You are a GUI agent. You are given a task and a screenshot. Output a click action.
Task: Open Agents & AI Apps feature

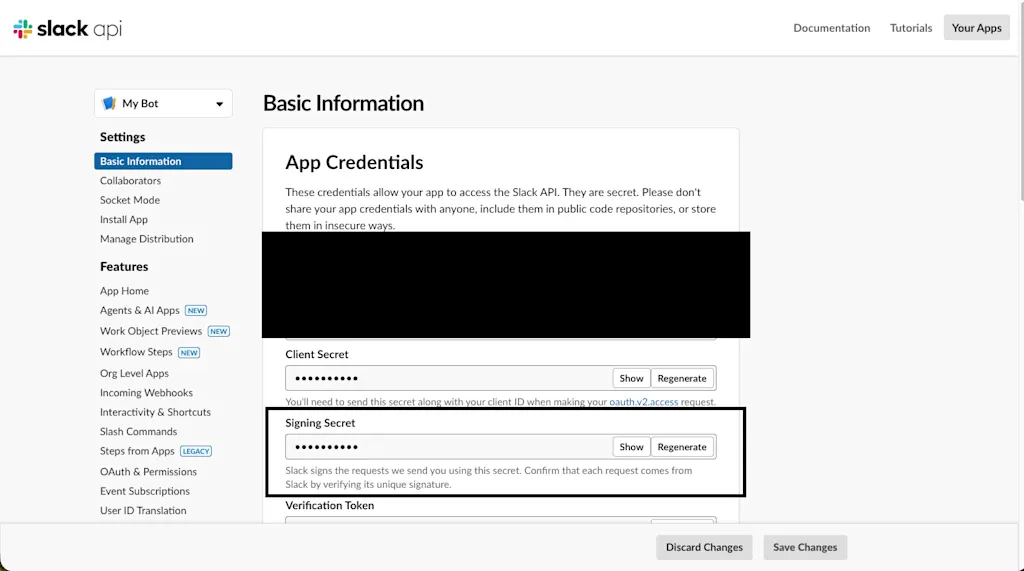click(139, 310)
